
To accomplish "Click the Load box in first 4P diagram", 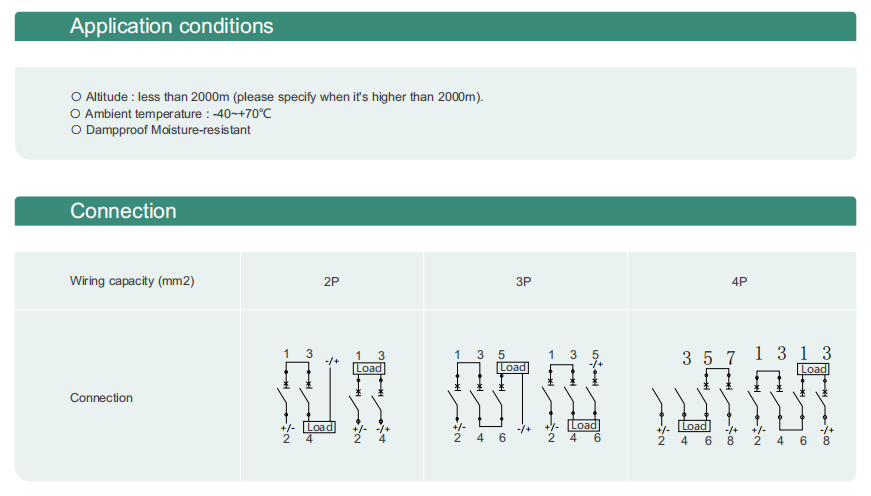I will (694, 426).
